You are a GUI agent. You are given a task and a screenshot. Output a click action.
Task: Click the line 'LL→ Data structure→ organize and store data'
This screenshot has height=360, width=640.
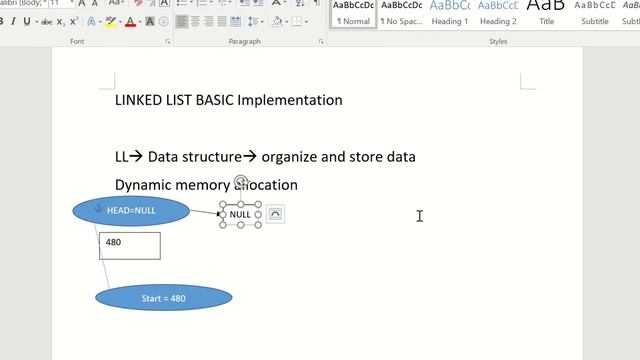pos(265,157)
